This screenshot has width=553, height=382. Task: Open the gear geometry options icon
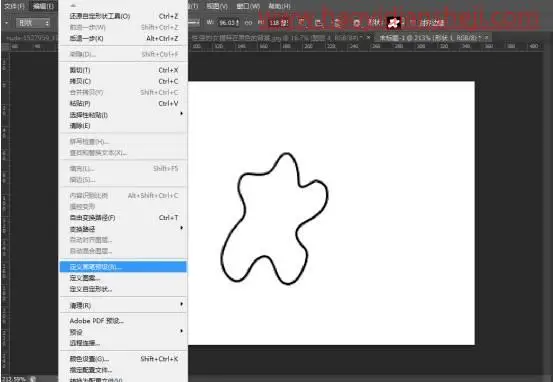[x=357, y=23]
